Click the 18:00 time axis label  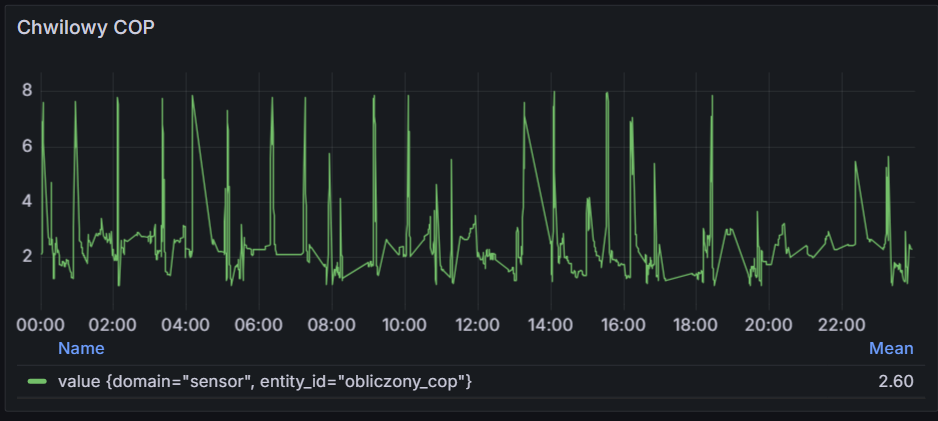coord(695,325)
